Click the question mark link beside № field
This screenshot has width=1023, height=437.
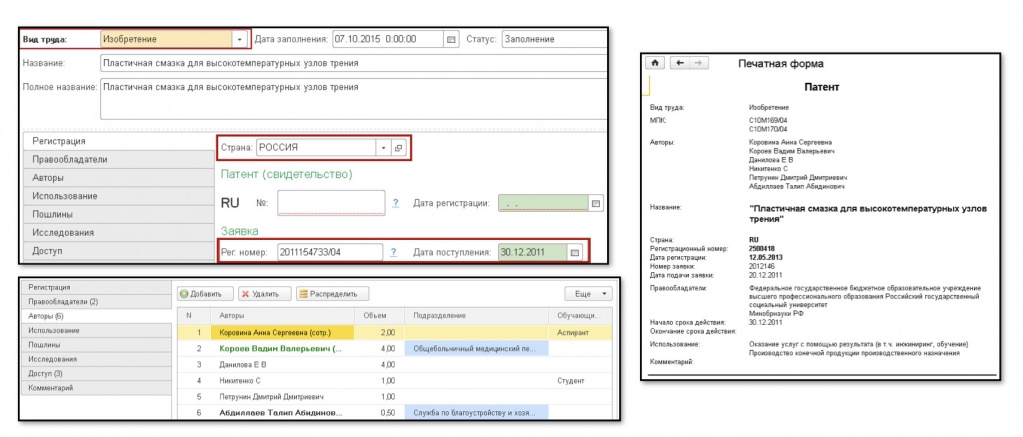pos(395,203)
